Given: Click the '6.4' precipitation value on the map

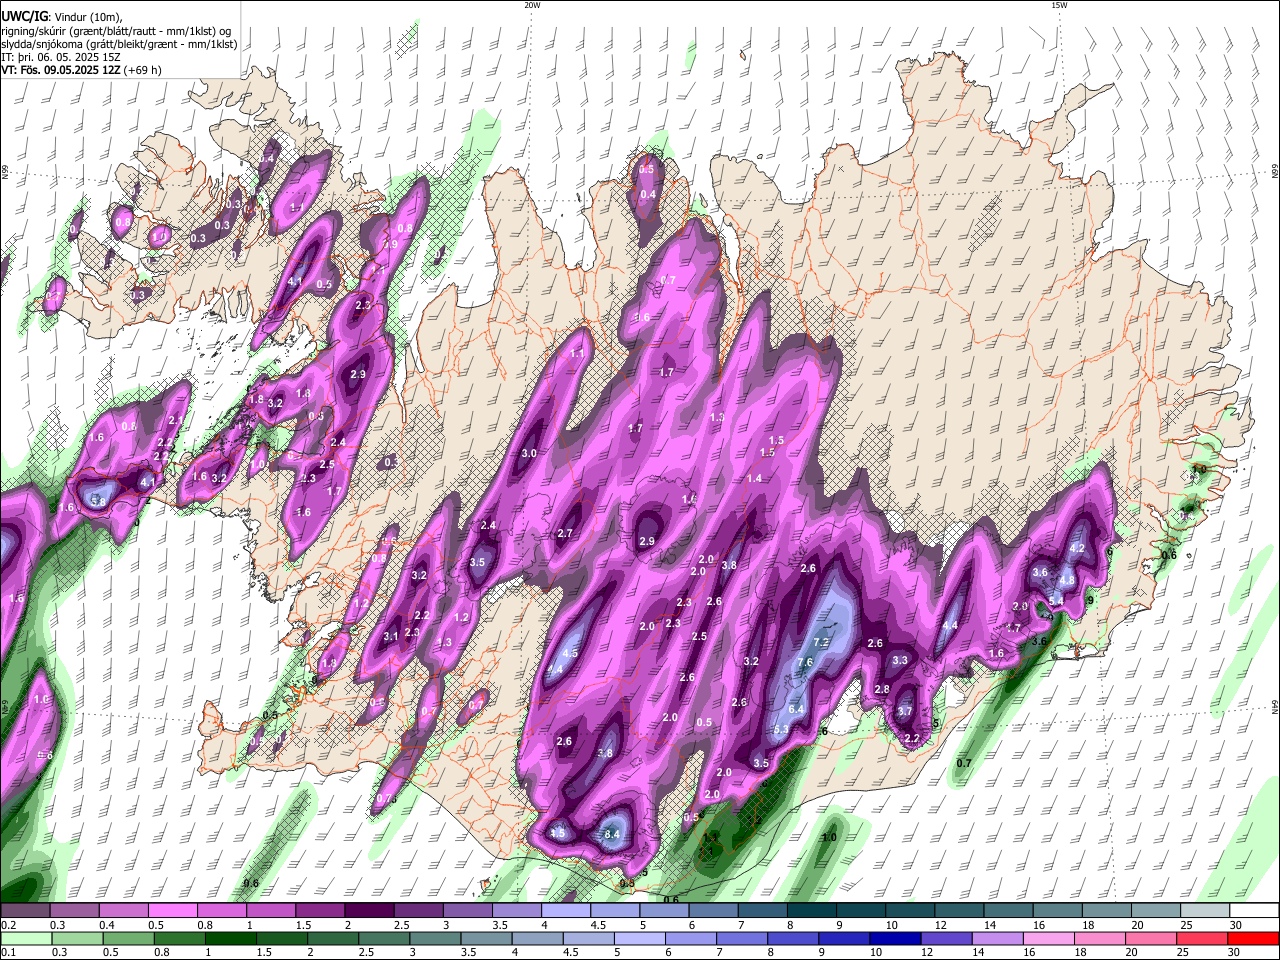Looking at the screenshot, I should tap(796, 709).
